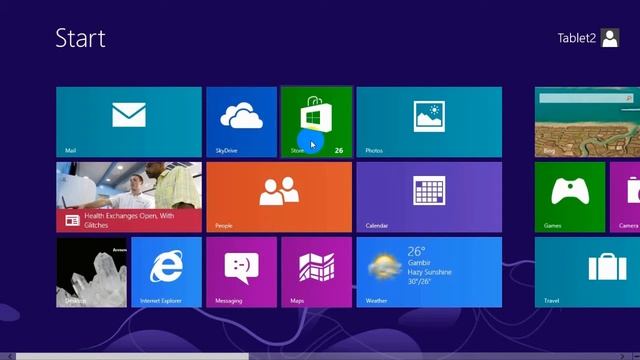This screenshot has height=360, width=640.
Task: Open the People tile
Action: pyautogui.click(x=279, y=197)
